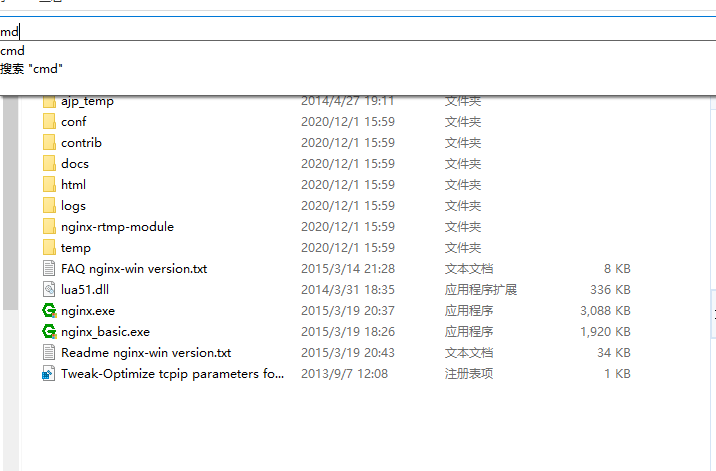
Task: Click the date '2013/9/7 12:08' of Tweak-Optimize file
Action: point(344,374)
